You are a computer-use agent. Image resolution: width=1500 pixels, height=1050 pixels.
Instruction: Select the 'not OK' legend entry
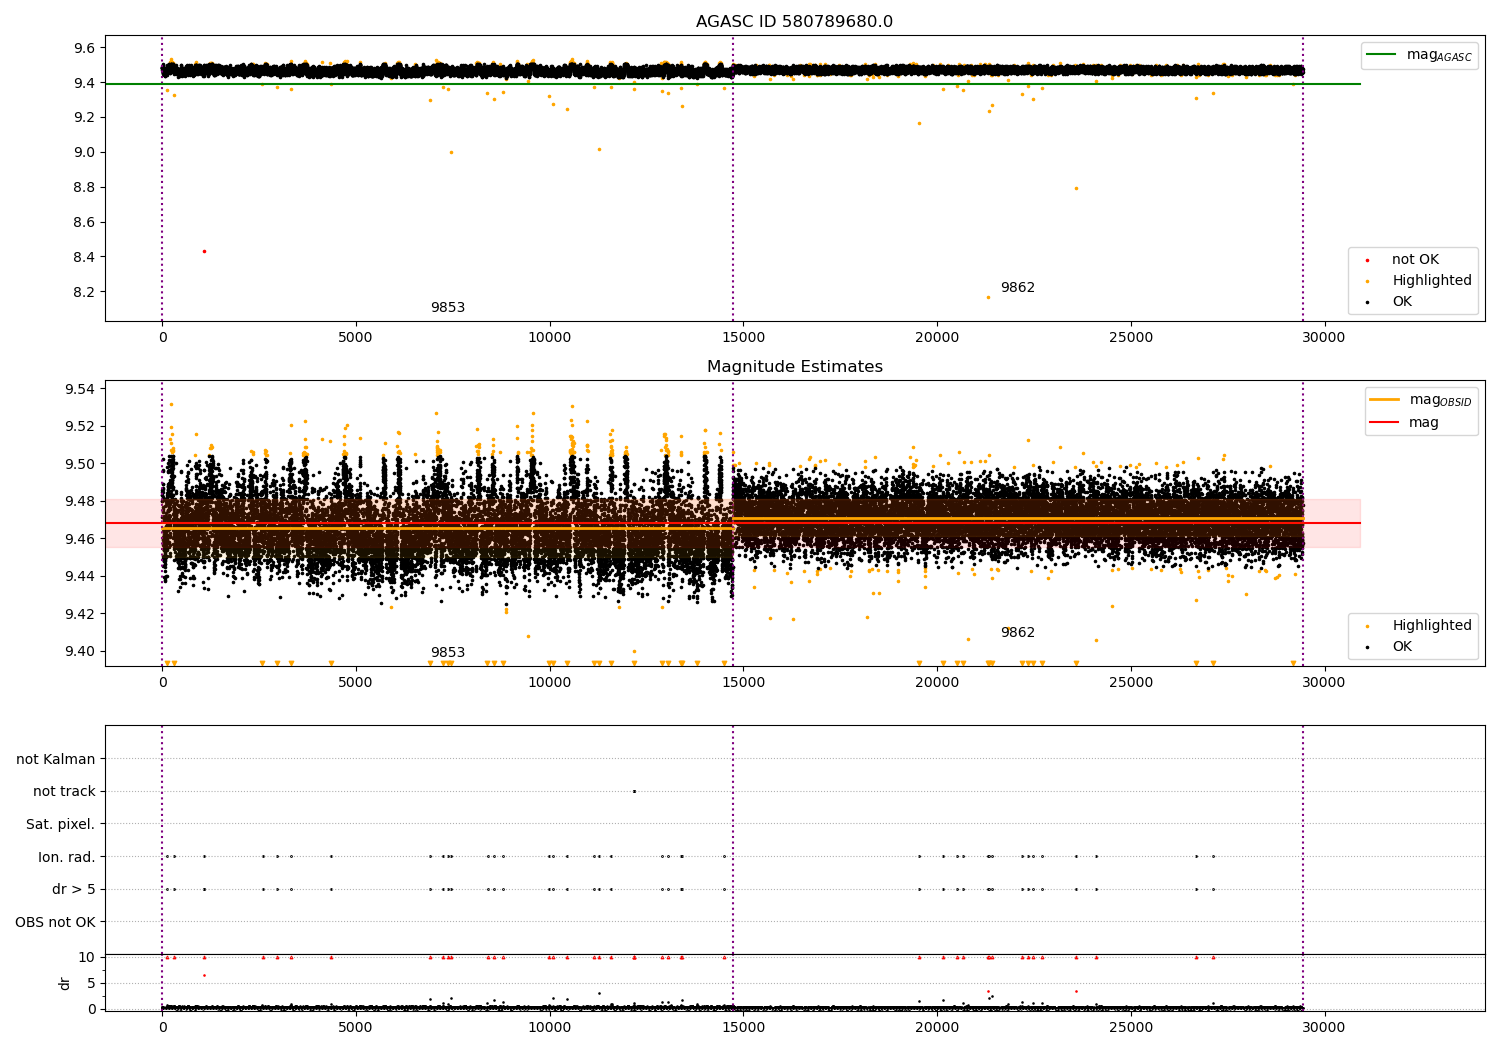1415,259
